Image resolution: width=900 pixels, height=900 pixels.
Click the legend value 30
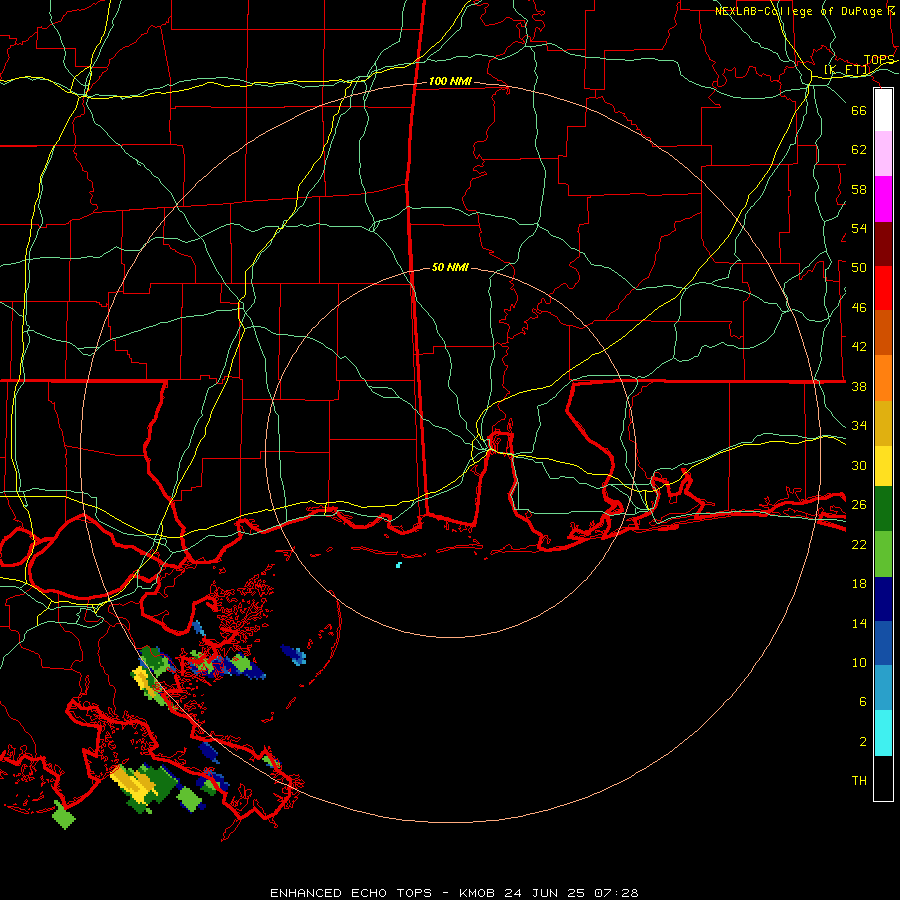tap(859, 465)
